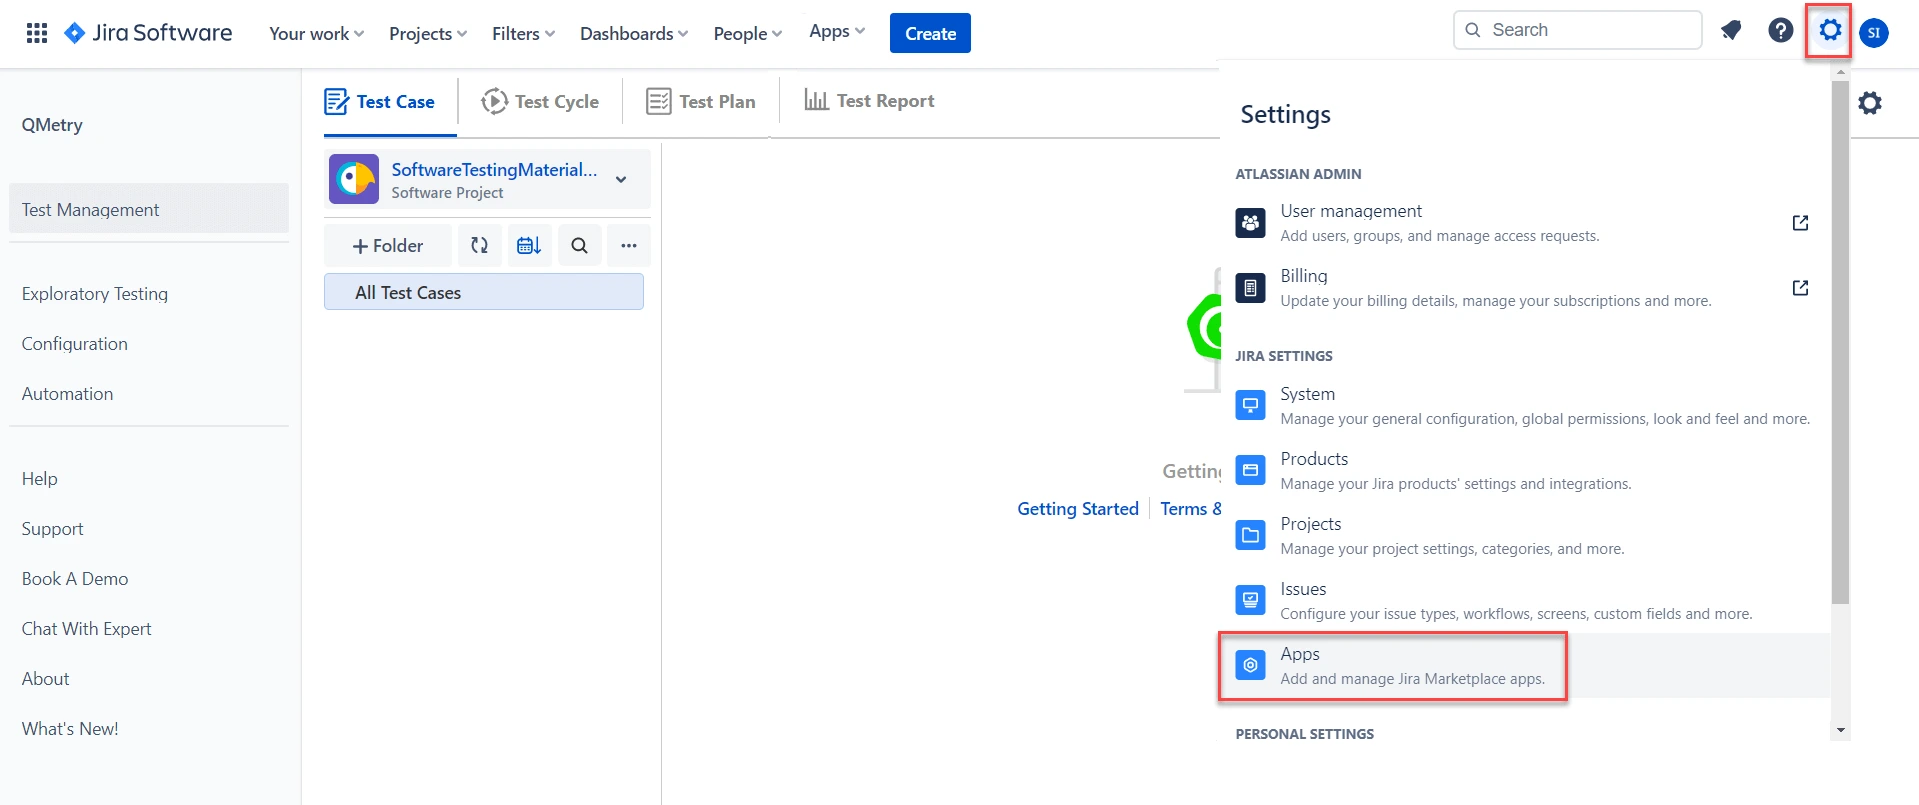The height and width of the screenshot is (805, 1919).
Task: Open the SI user profile avatar
Action: (x=1874, y=32)
